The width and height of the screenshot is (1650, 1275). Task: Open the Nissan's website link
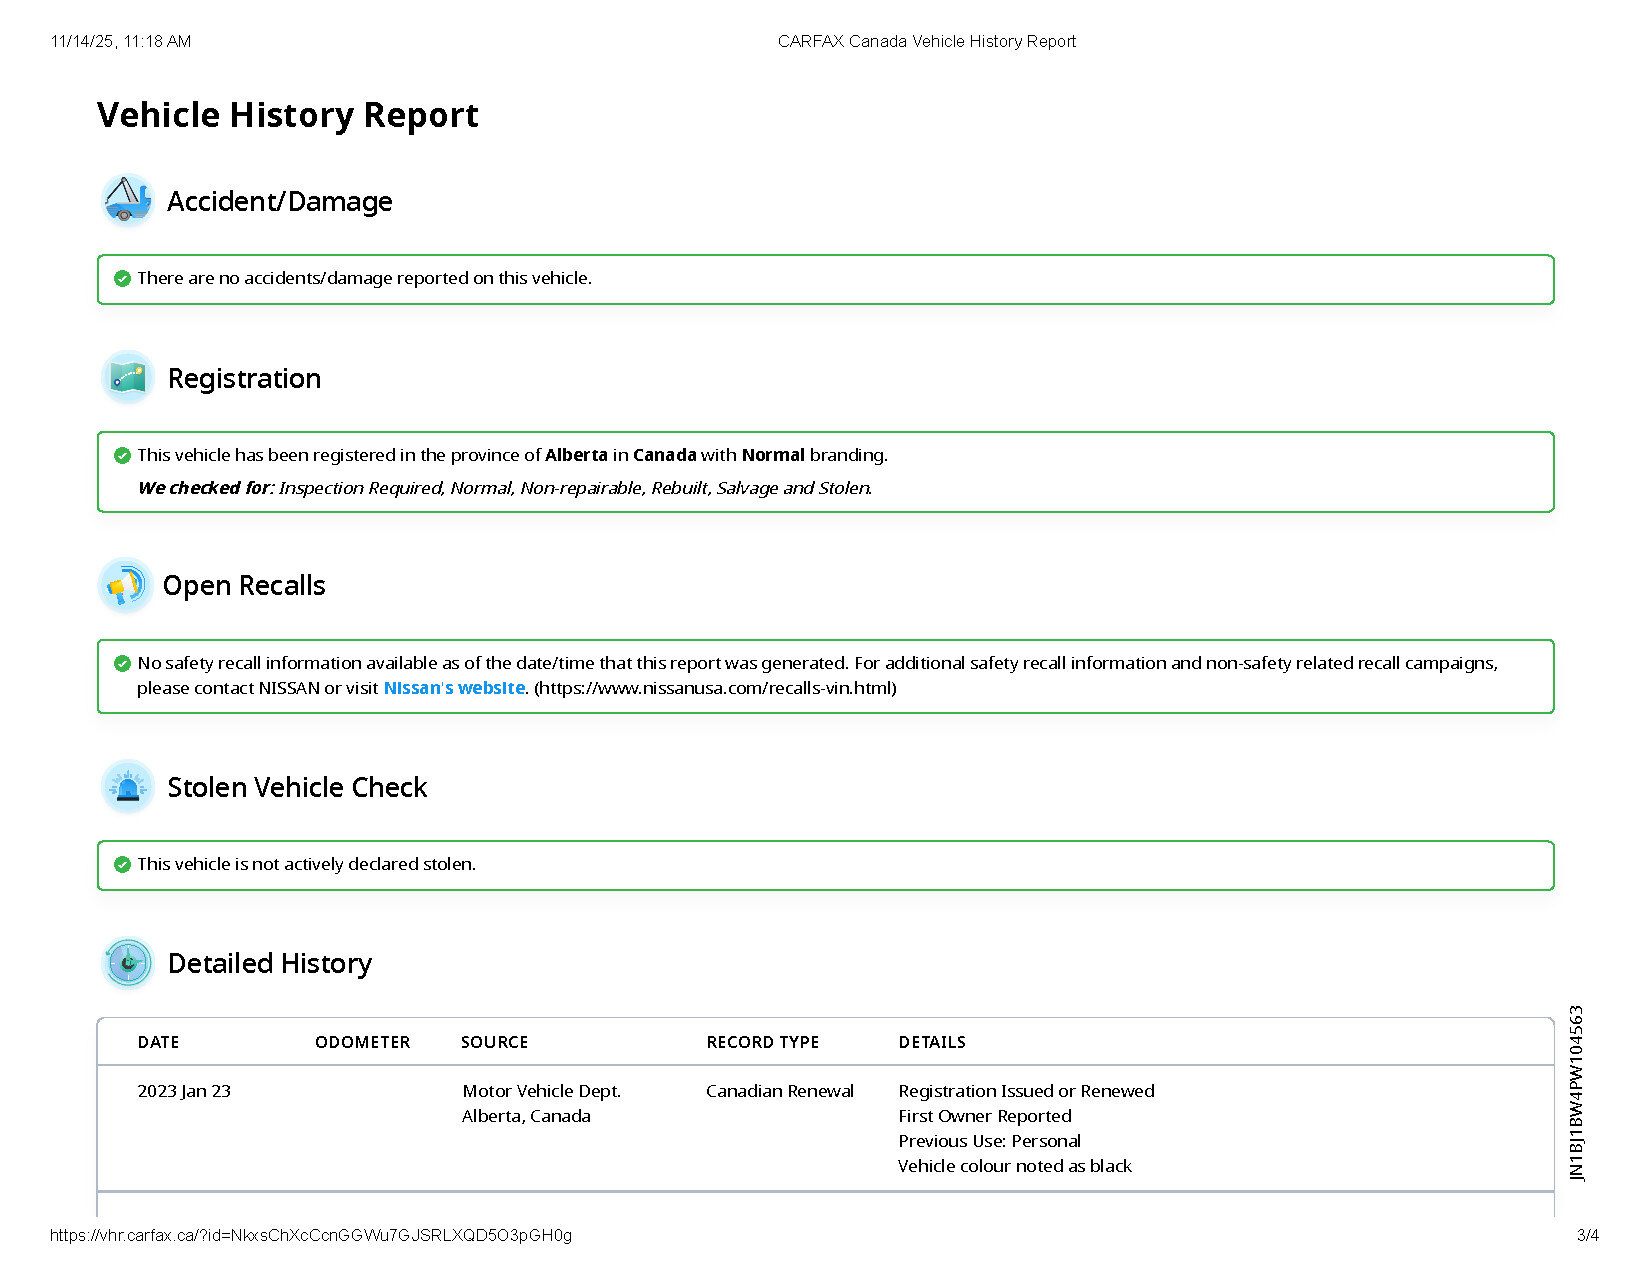pos(454,688)
